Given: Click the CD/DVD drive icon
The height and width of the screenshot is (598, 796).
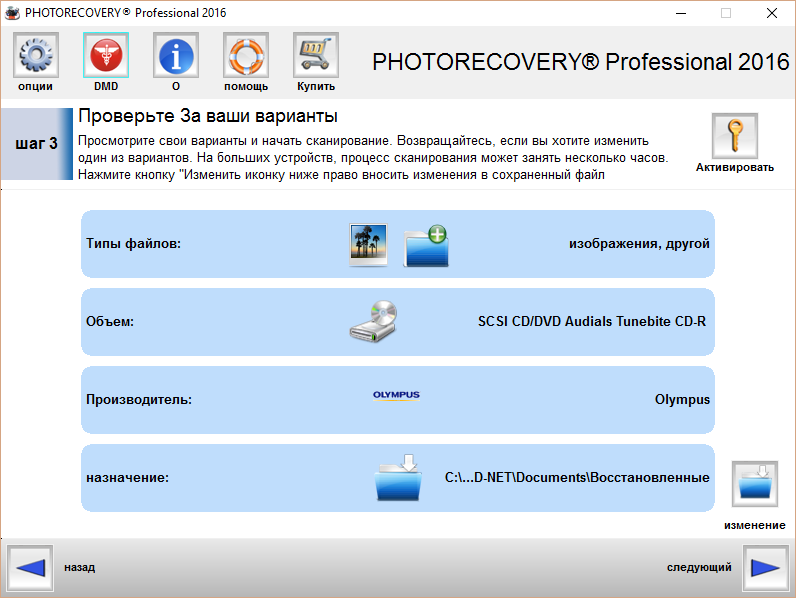Looking at the screenshot, I should coord(374,321).
